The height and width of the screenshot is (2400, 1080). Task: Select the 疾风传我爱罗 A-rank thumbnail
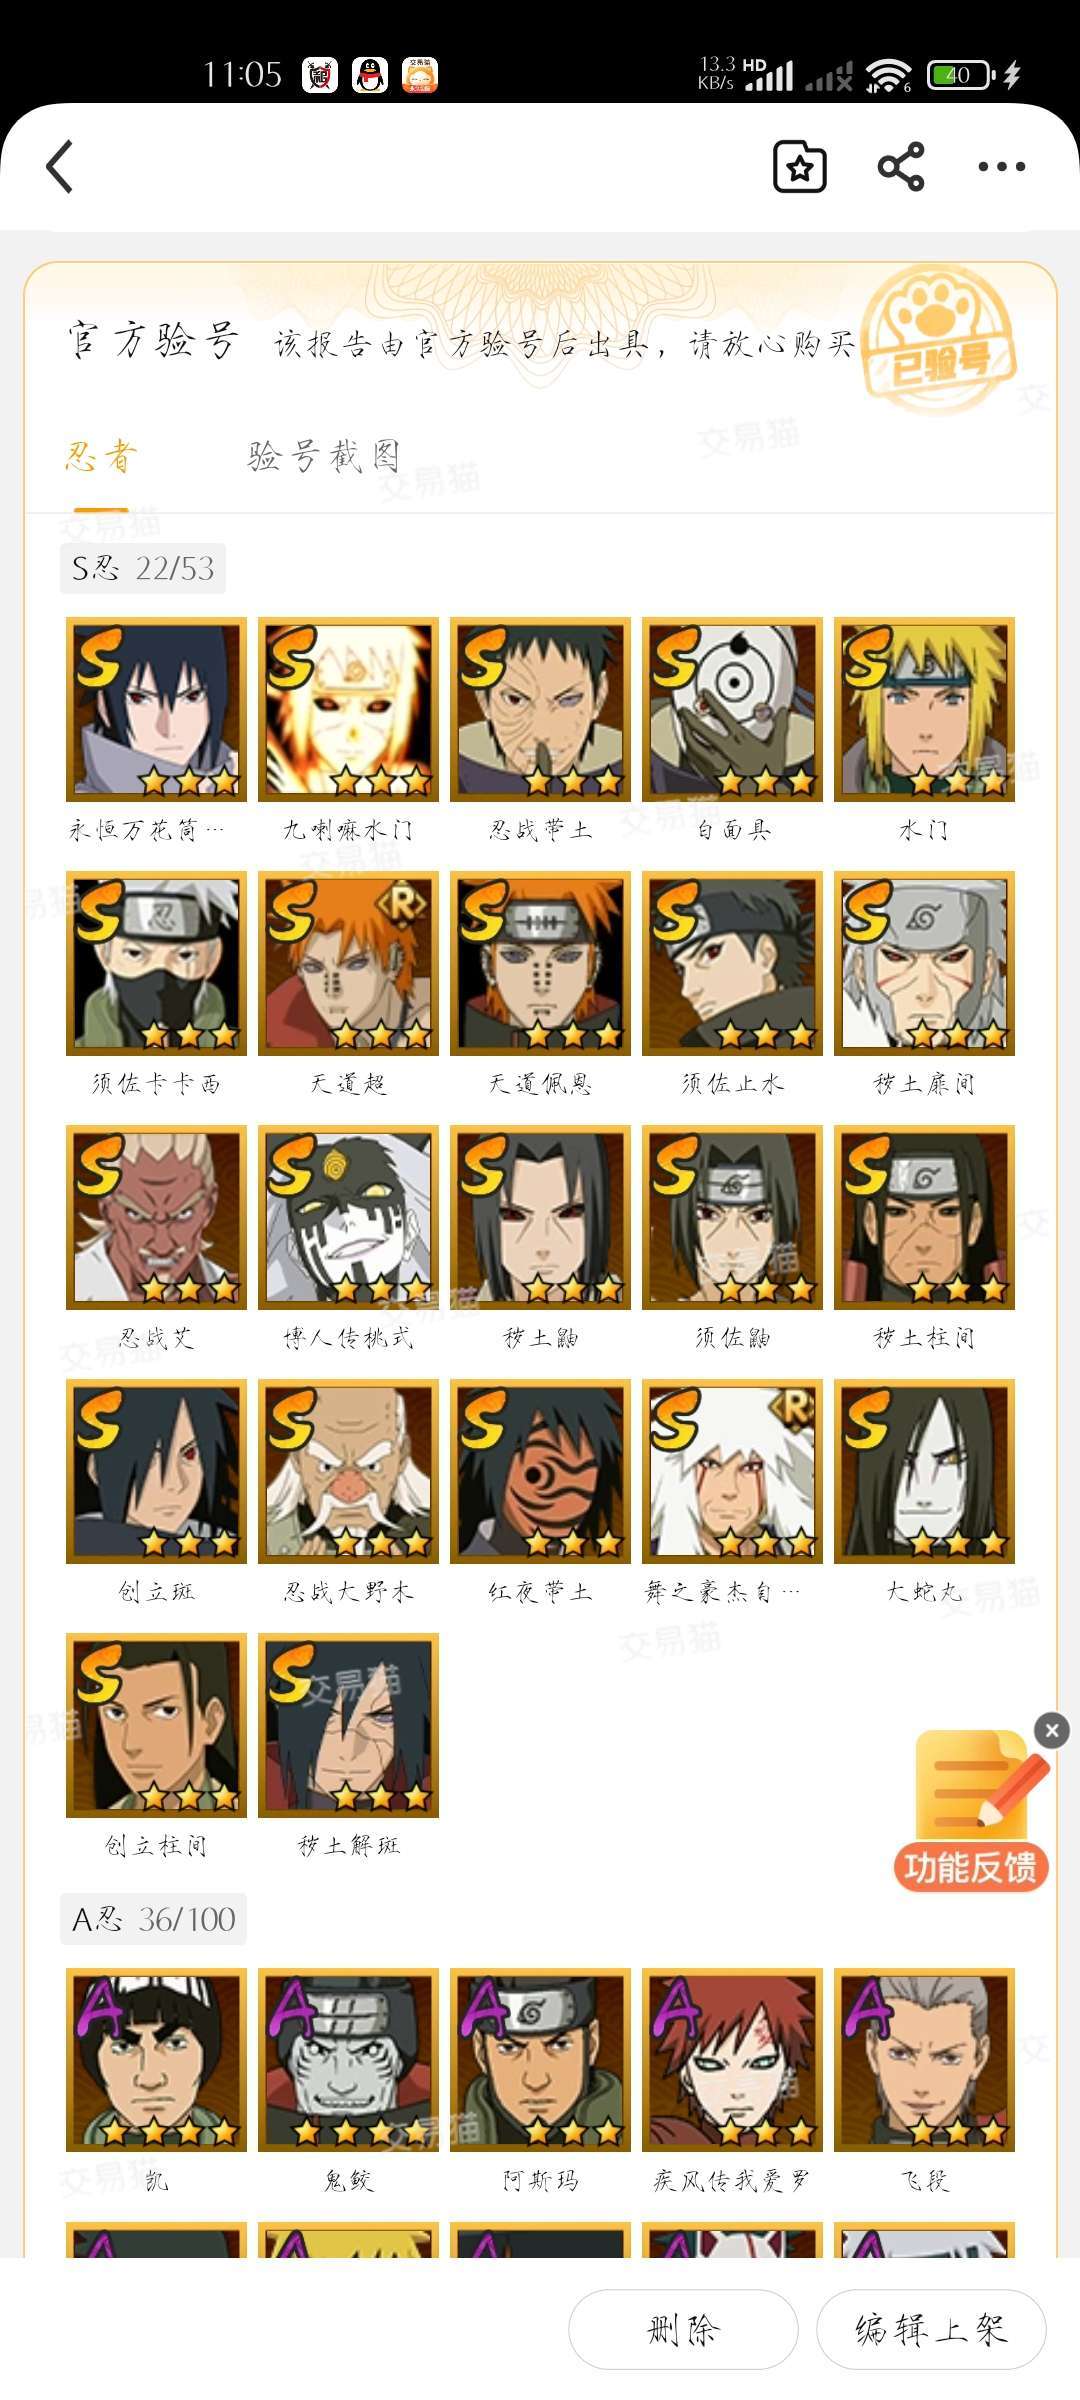point(732,2060)
